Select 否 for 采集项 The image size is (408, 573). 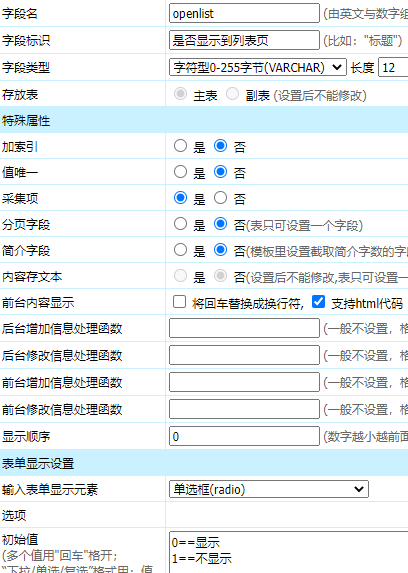220,198
